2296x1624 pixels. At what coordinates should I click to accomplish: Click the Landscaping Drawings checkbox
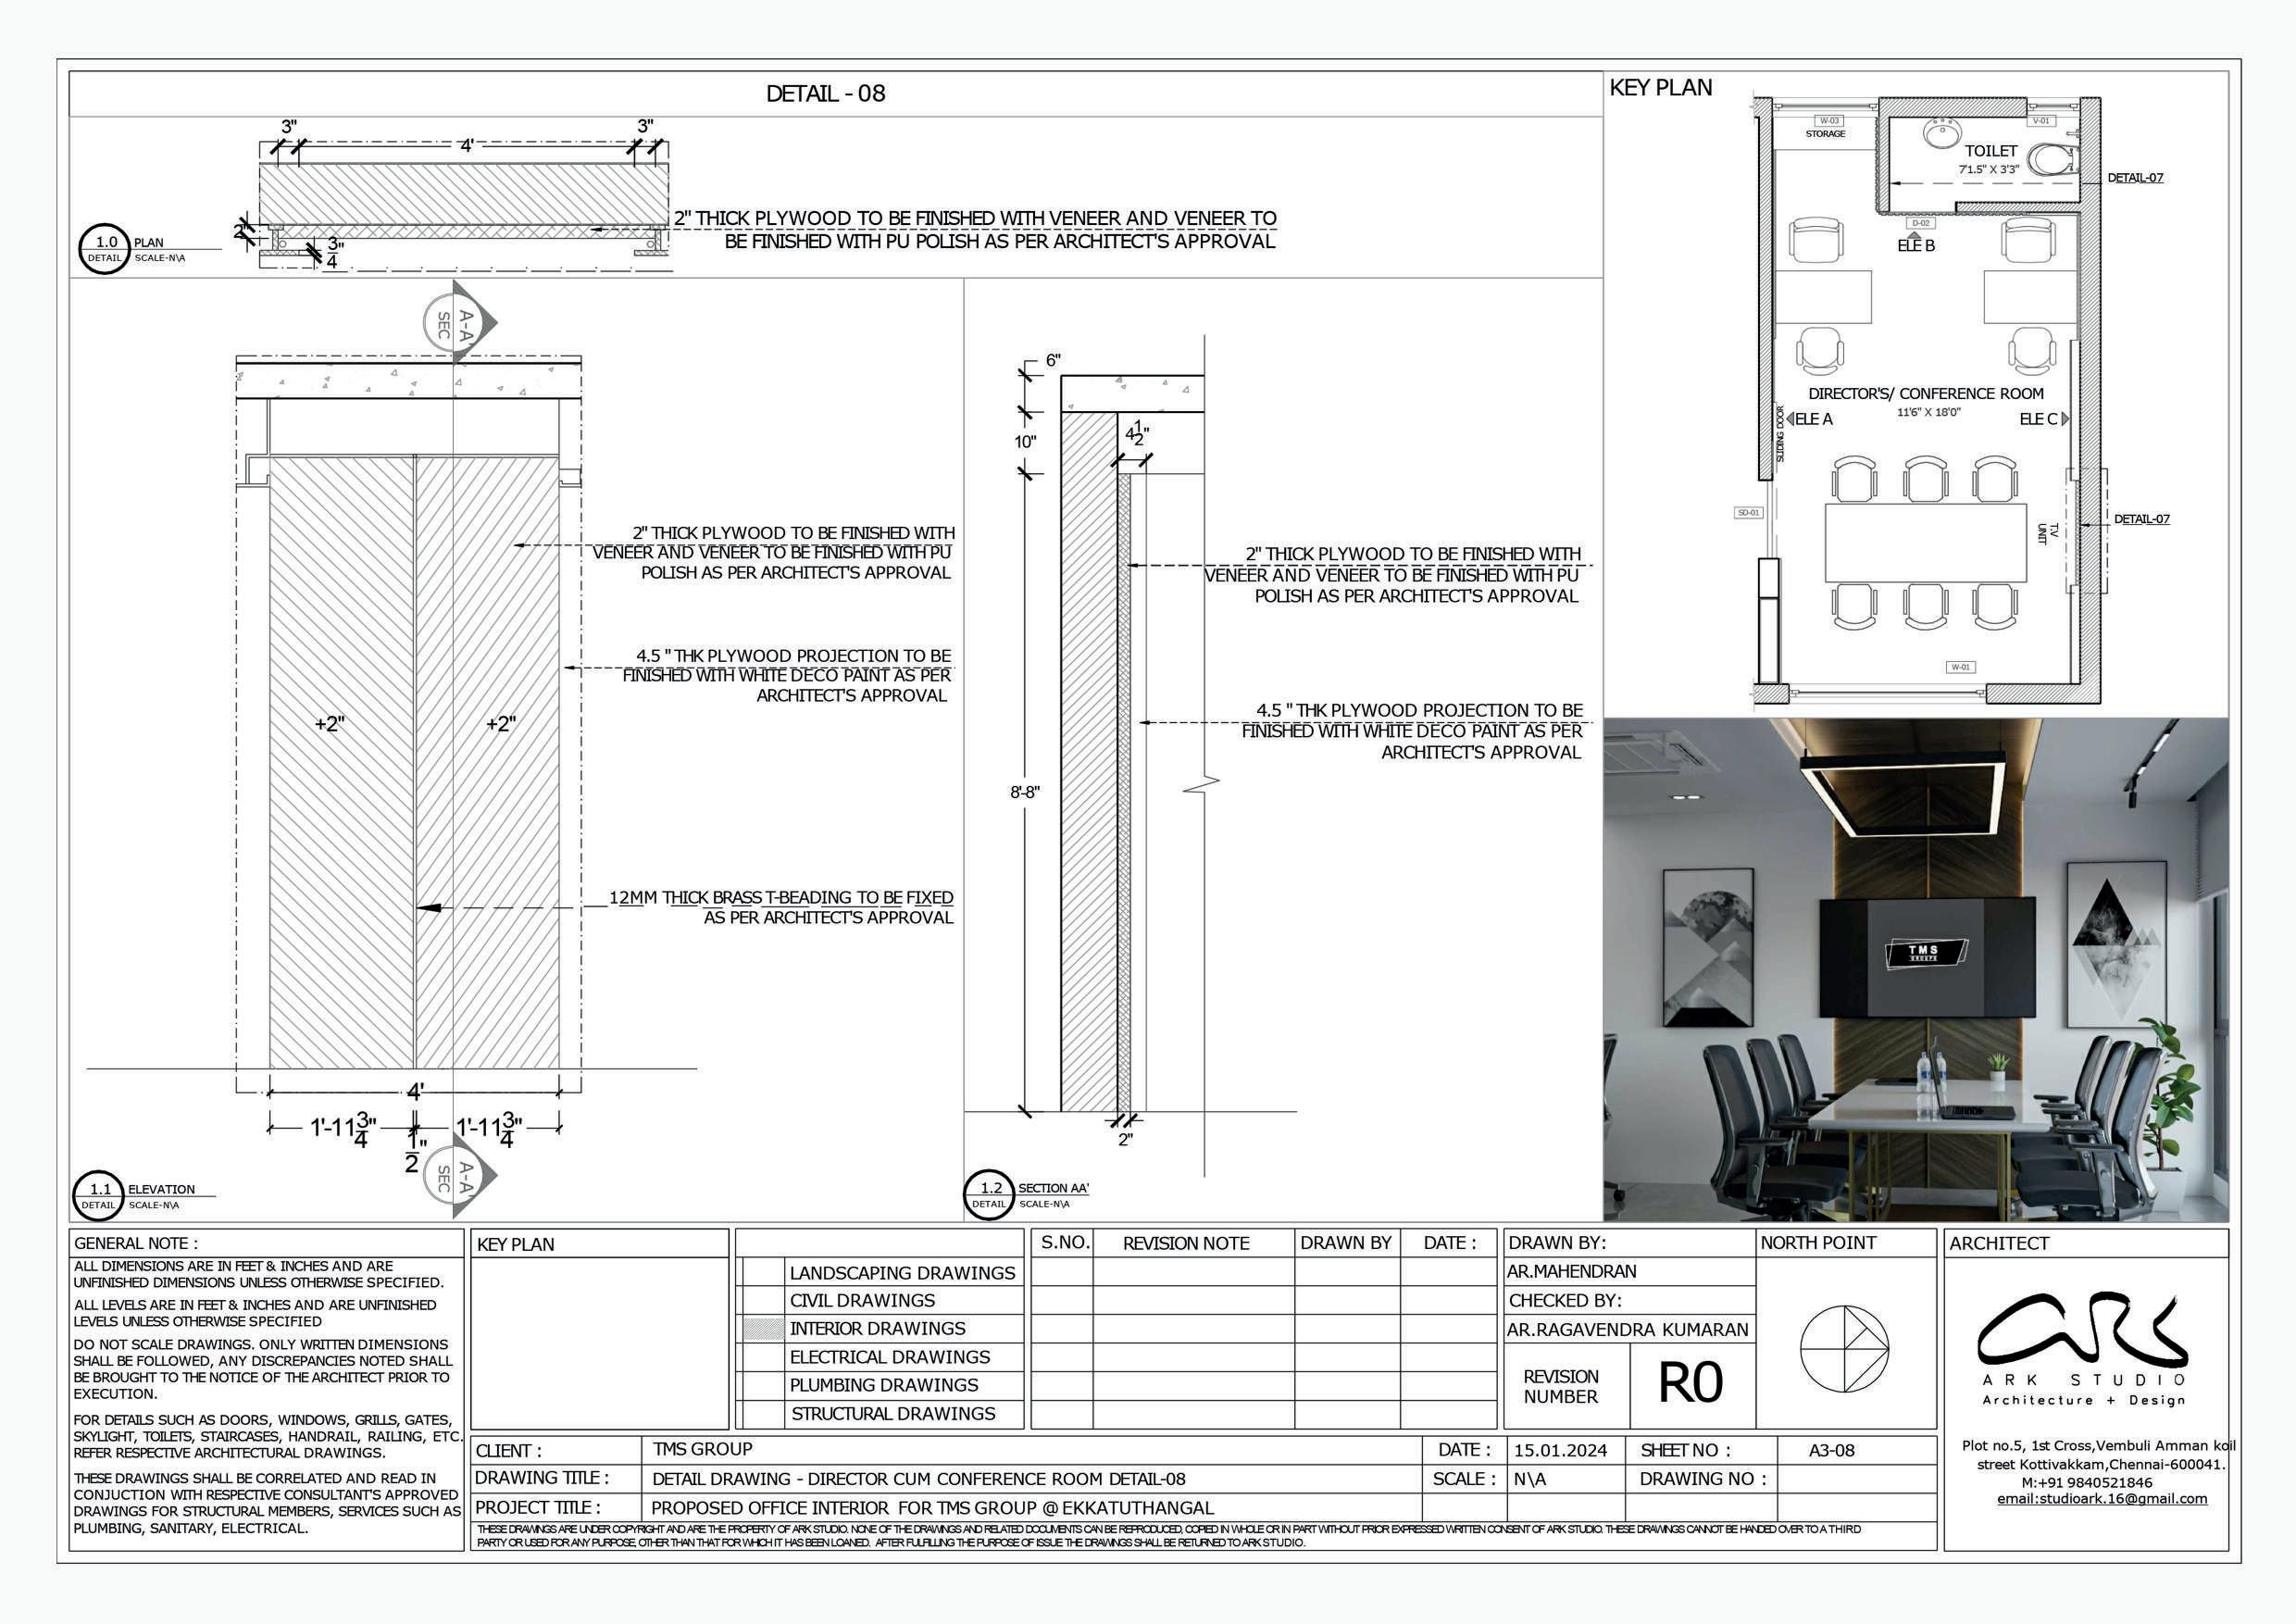764,1273
